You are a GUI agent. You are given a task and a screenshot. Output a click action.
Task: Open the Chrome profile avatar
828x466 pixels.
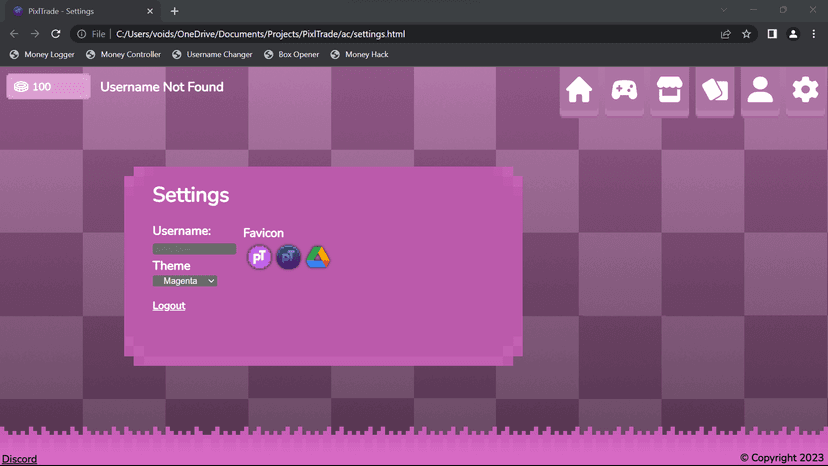pos(793,34)
